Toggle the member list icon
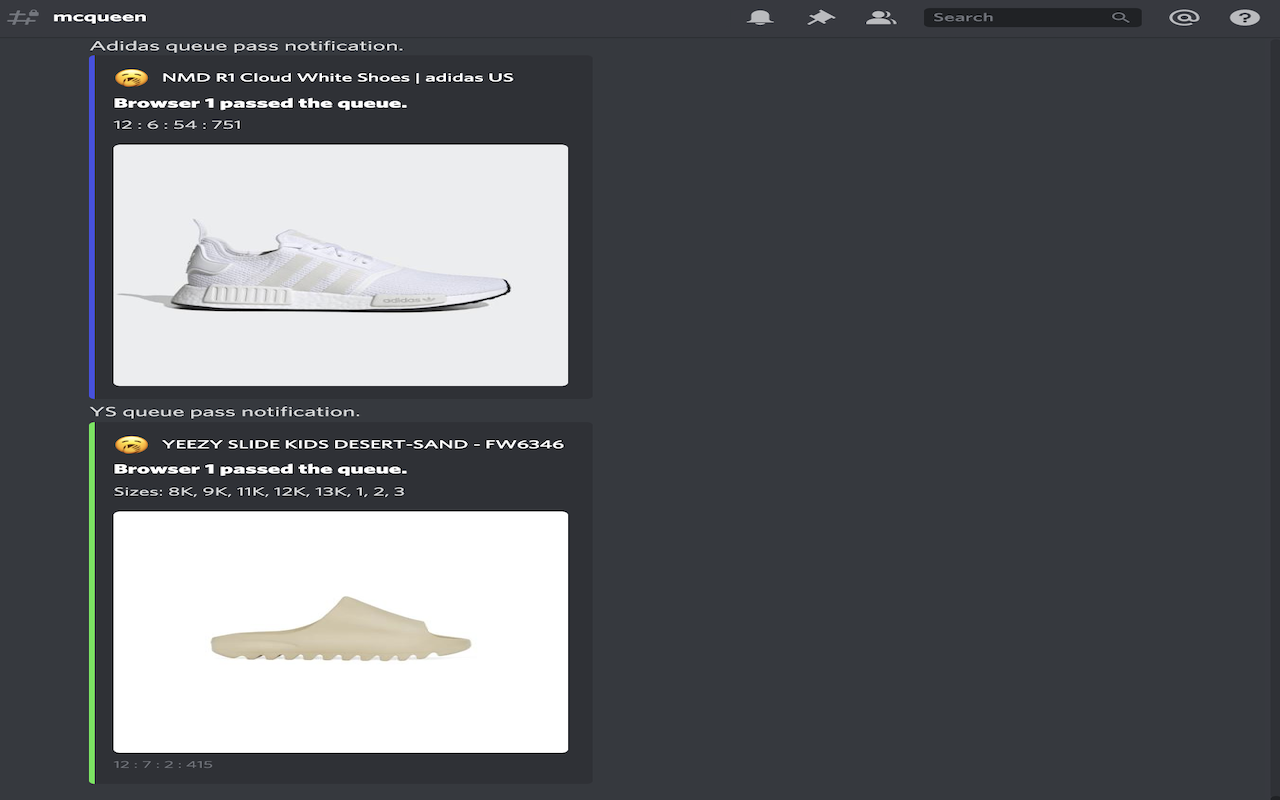This screenshot has height=800, width=1280. [x=881, y=17]
